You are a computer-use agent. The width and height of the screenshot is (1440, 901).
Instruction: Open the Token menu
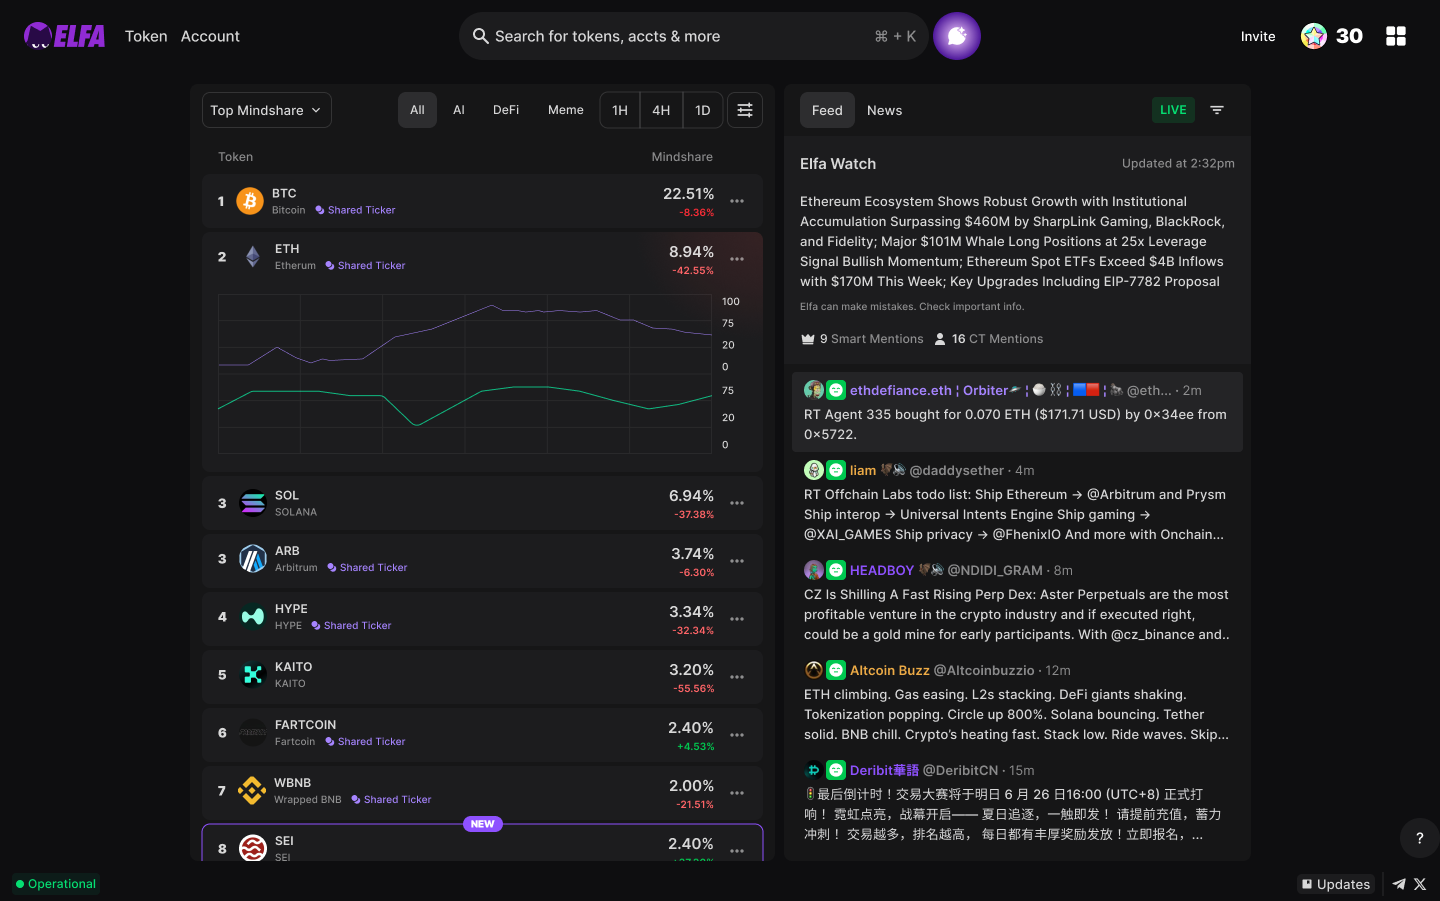146,36
